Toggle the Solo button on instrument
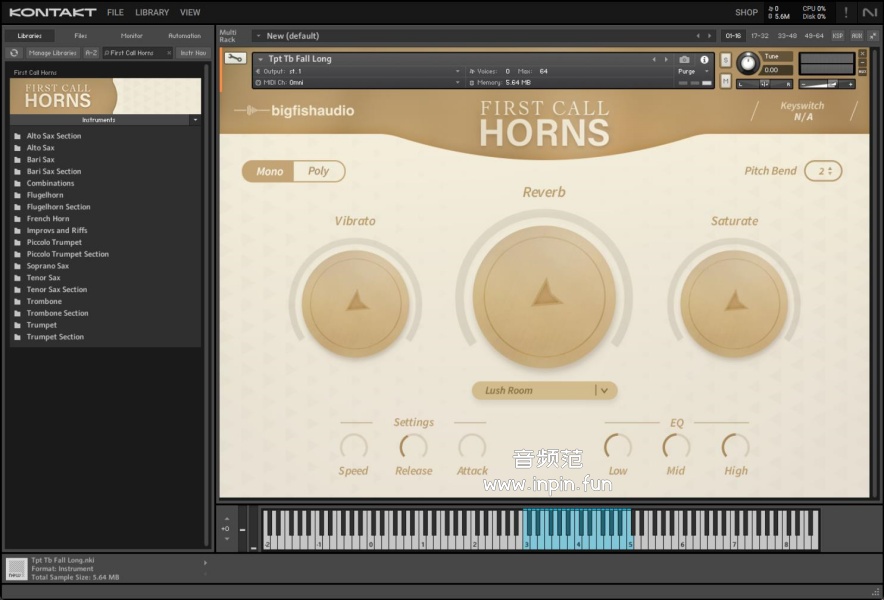 726,61
